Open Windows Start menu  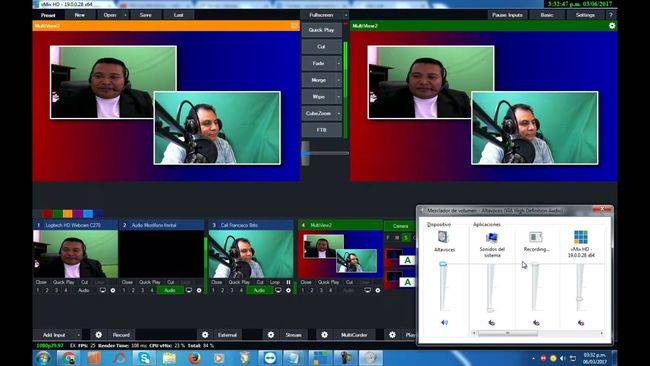pos(43,358)
